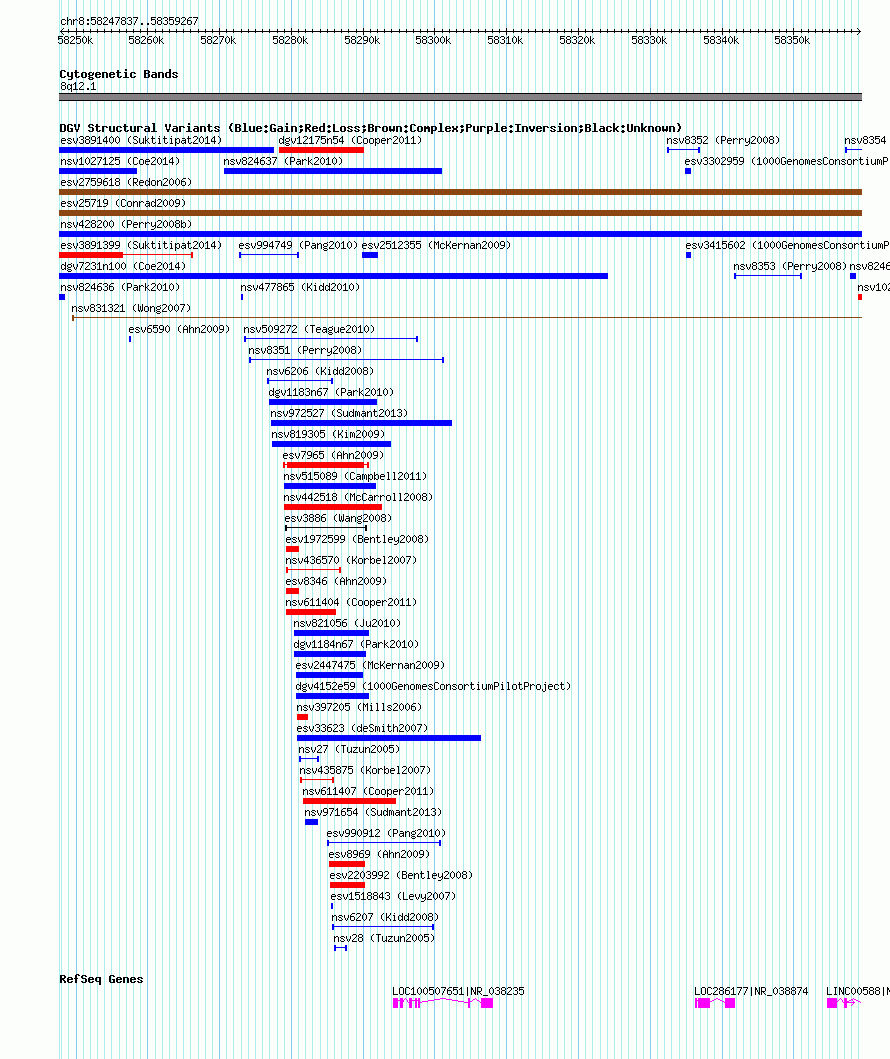
Task: Select dgv4152e59 (1000GenomesConsortiumPilotProject) label
Action: pyautogui.click(x=433, y=686)
